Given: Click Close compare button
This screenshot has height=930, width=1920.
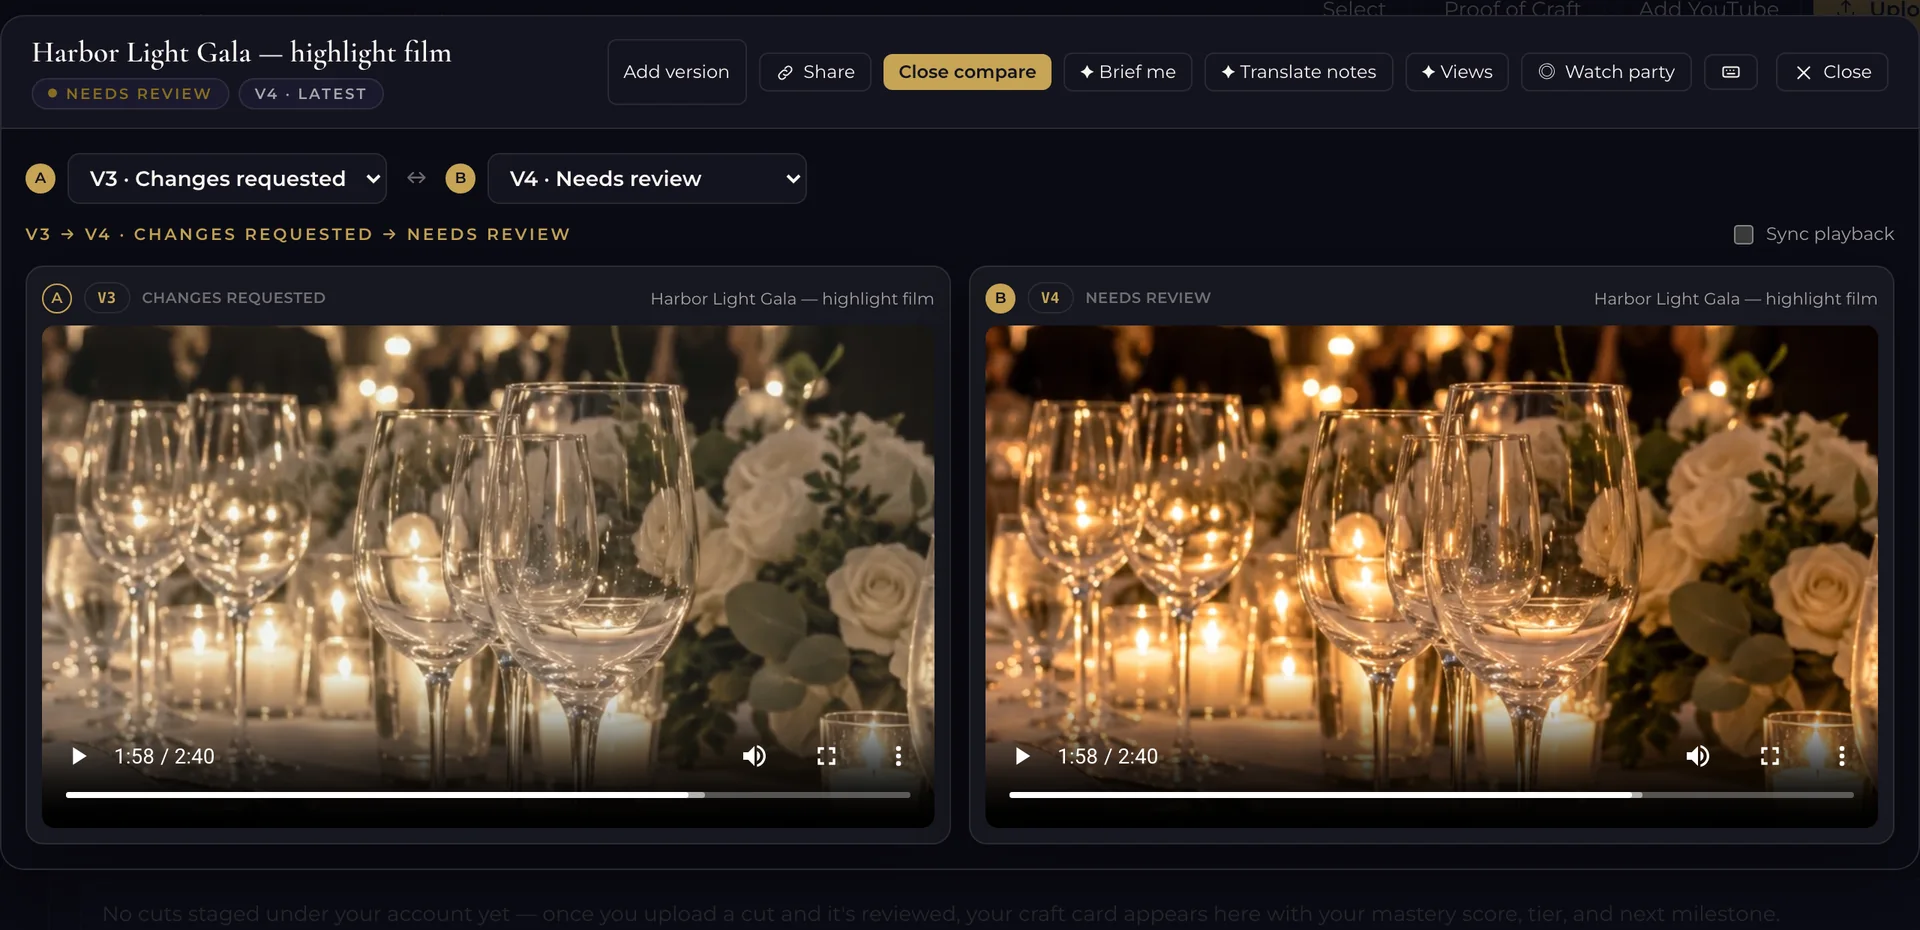Looking at the screenshot, I should coord(967,72).
